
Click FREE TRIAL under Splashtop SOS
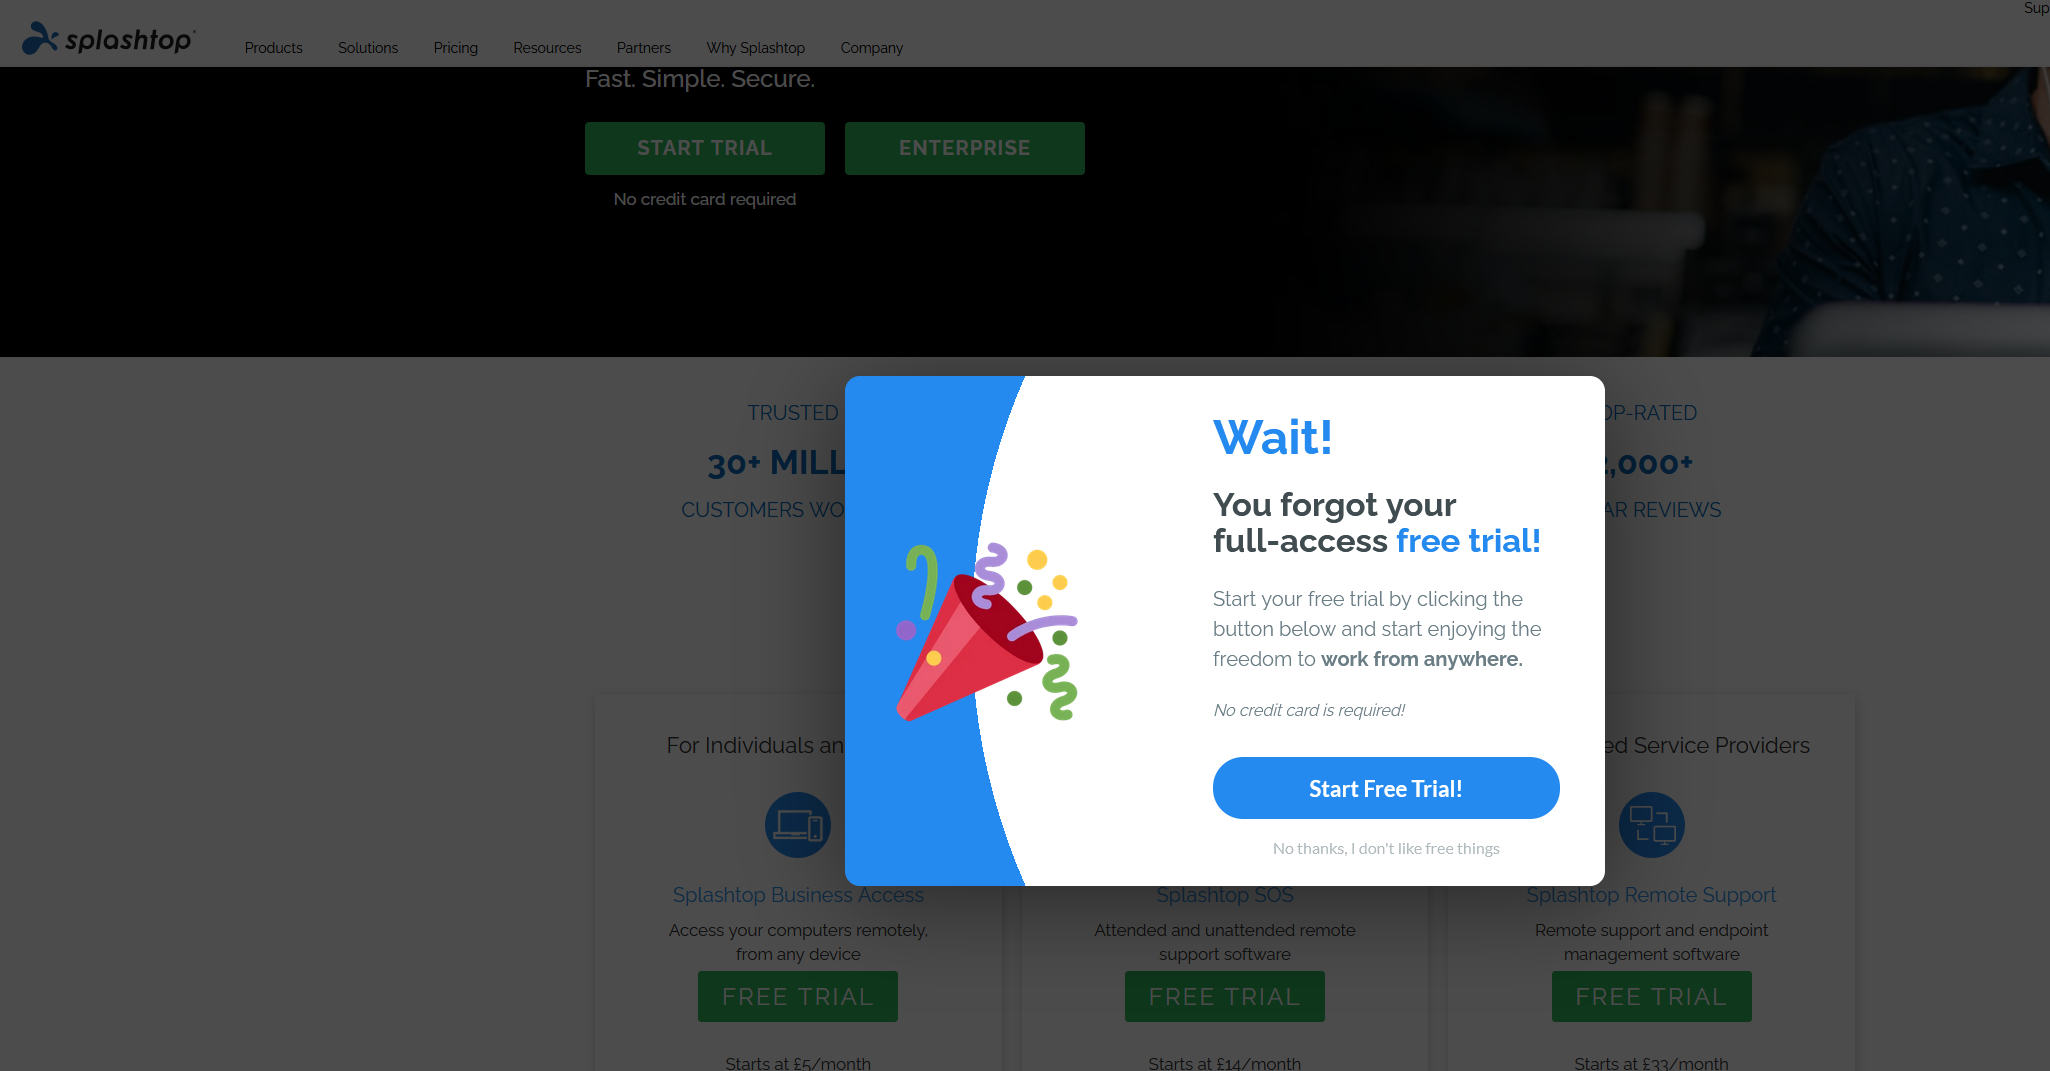(x=1225, y=996)
